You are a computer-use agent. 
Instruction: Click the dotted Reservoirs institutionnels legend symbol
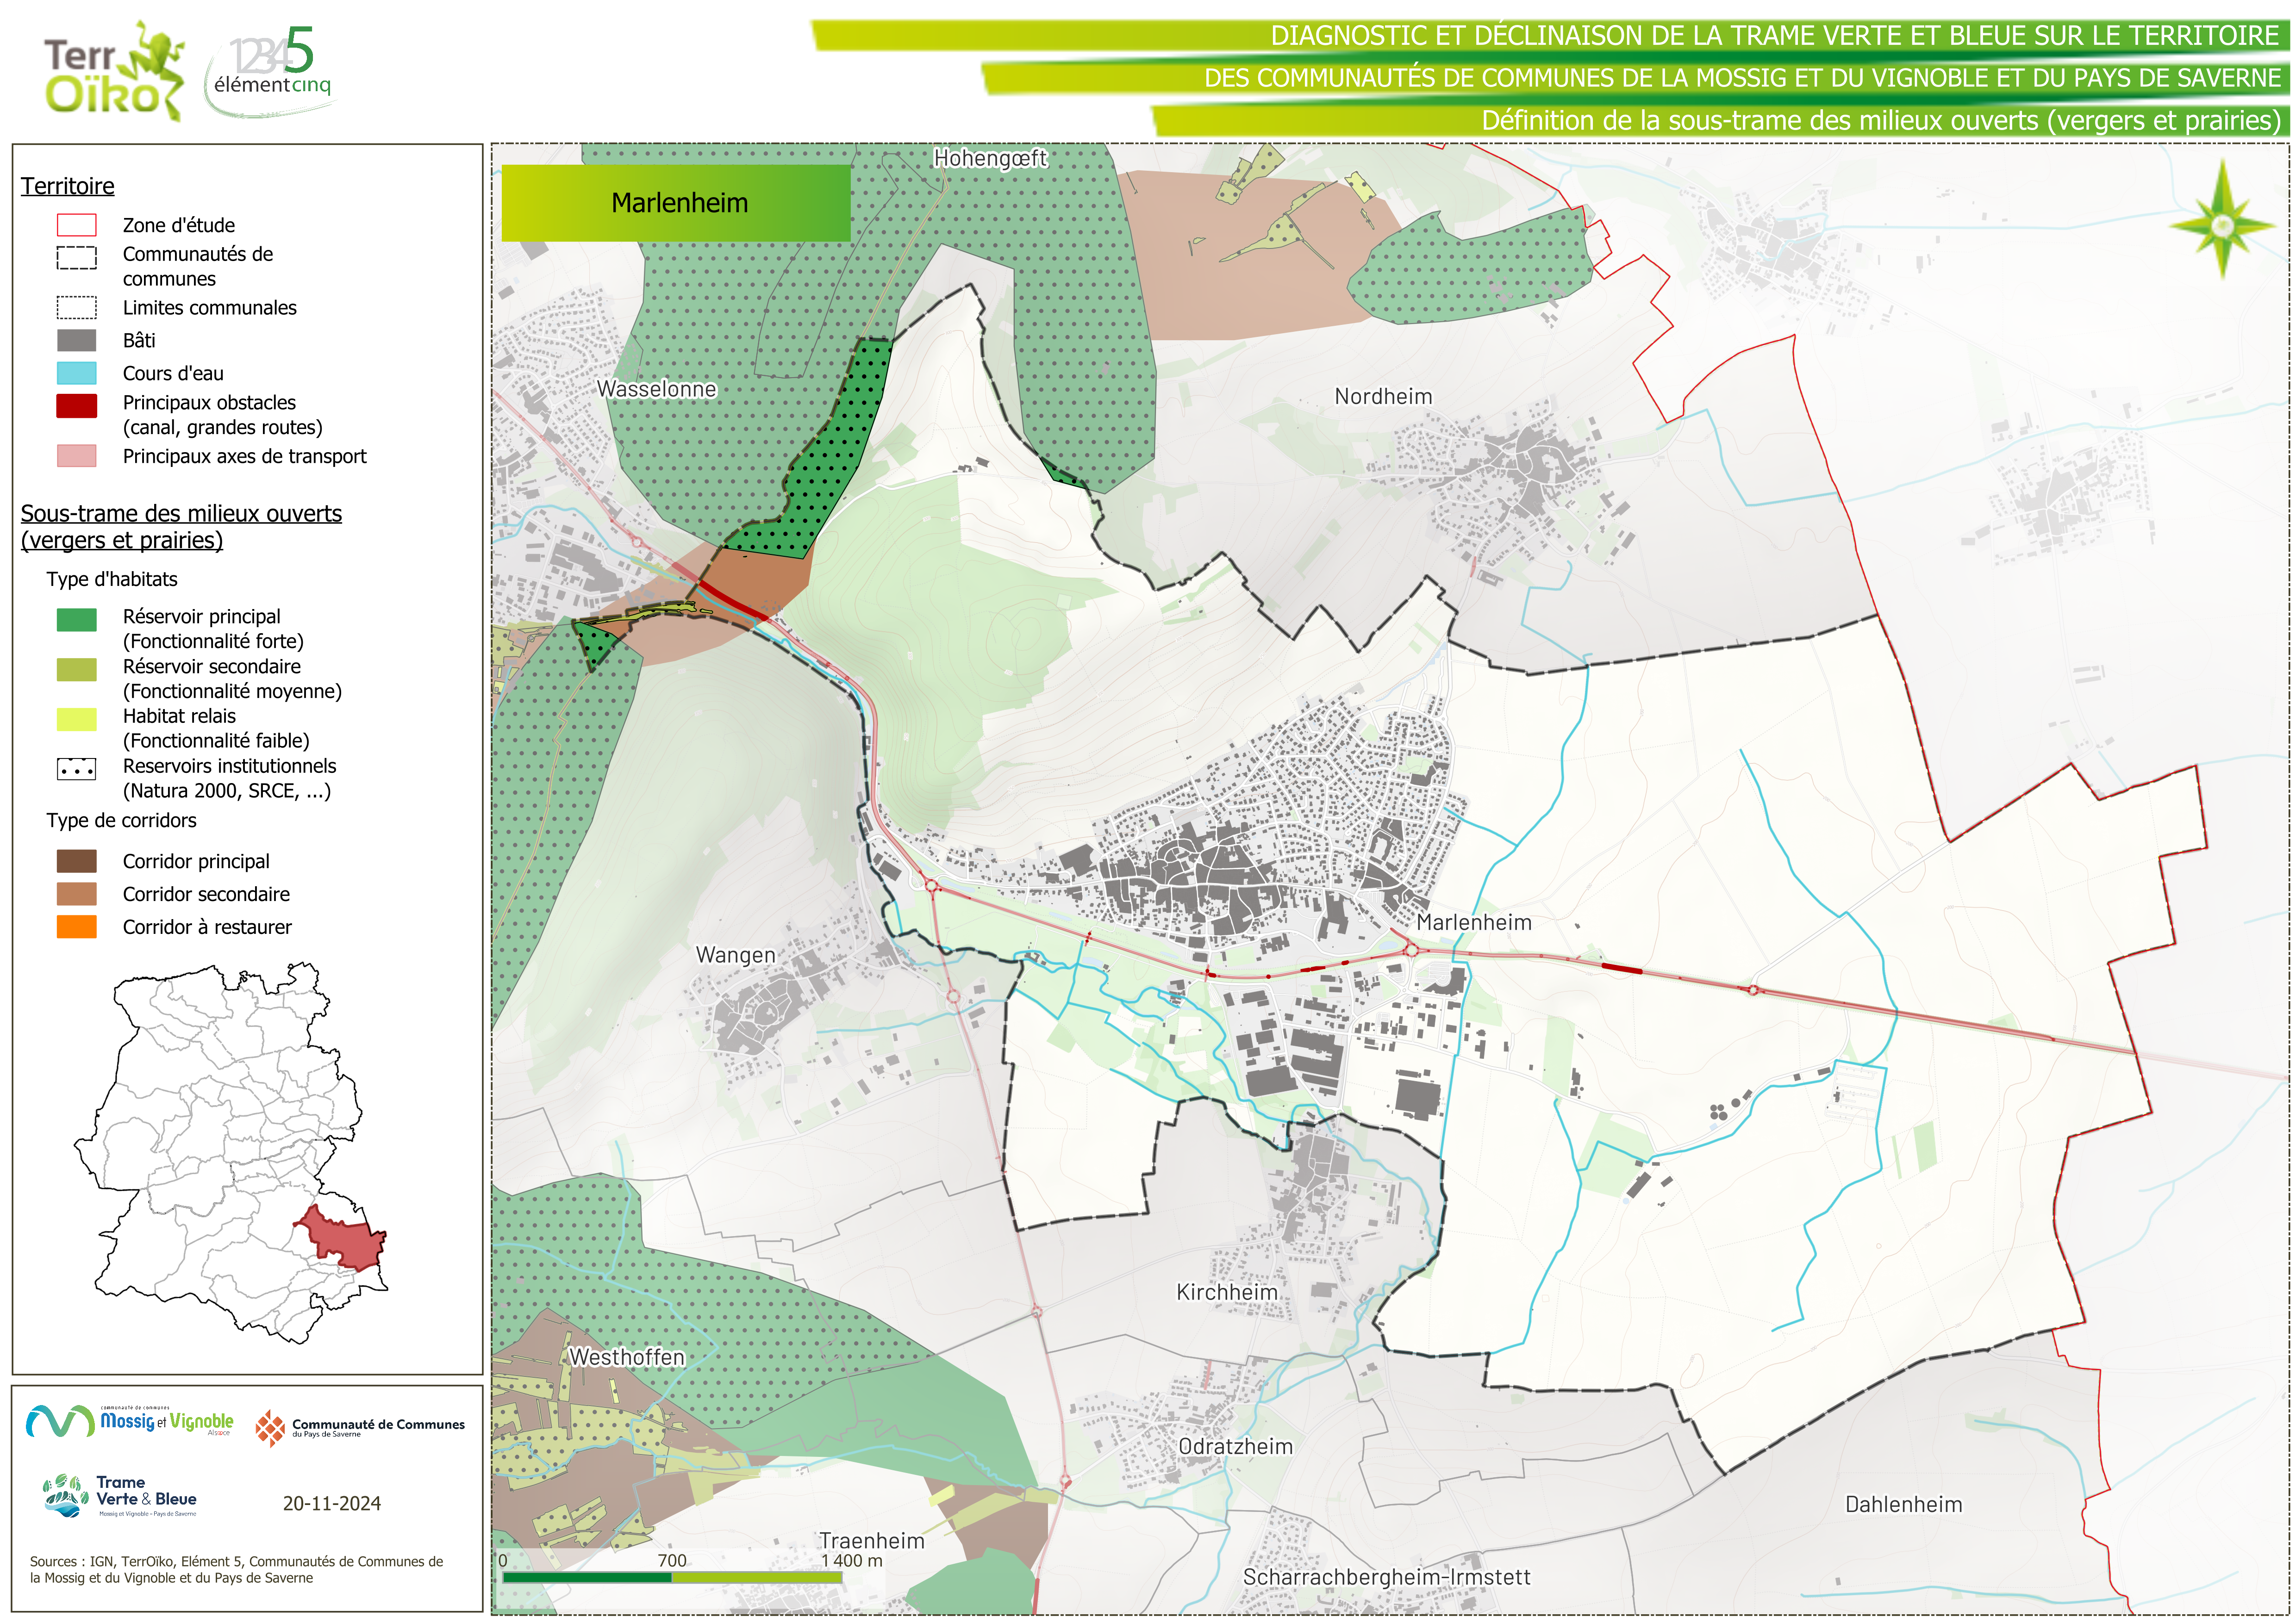[77, 769]
